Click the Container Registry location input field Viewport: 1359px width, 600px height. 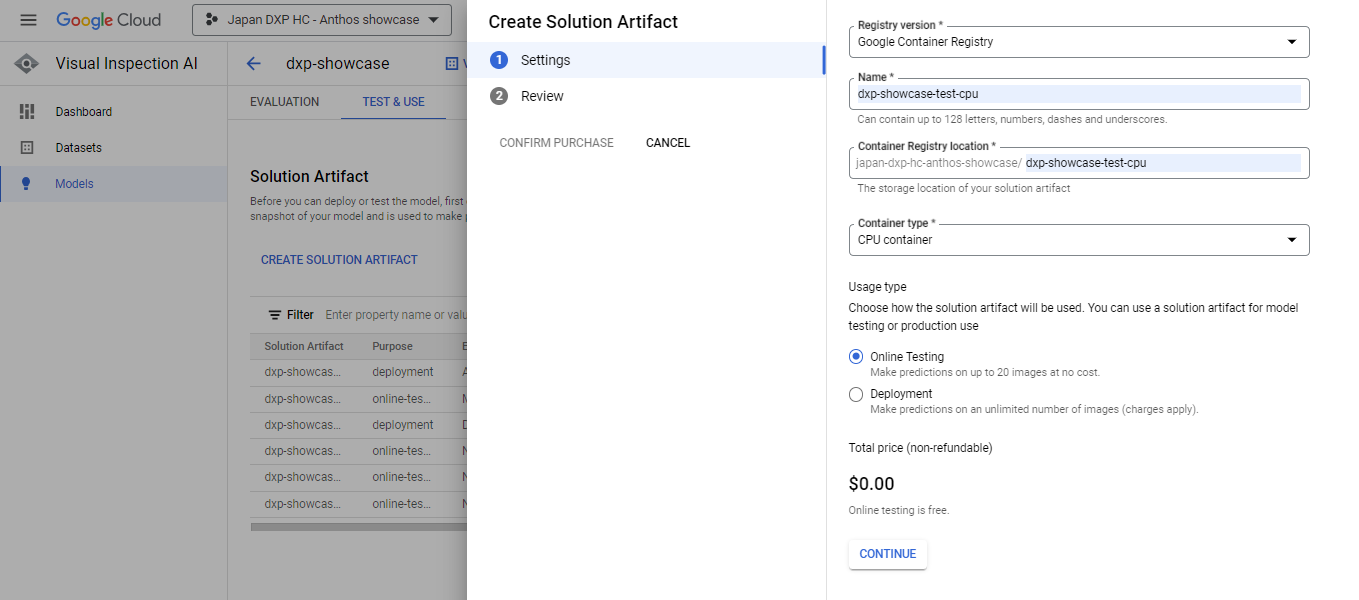tap(1079, 163)
